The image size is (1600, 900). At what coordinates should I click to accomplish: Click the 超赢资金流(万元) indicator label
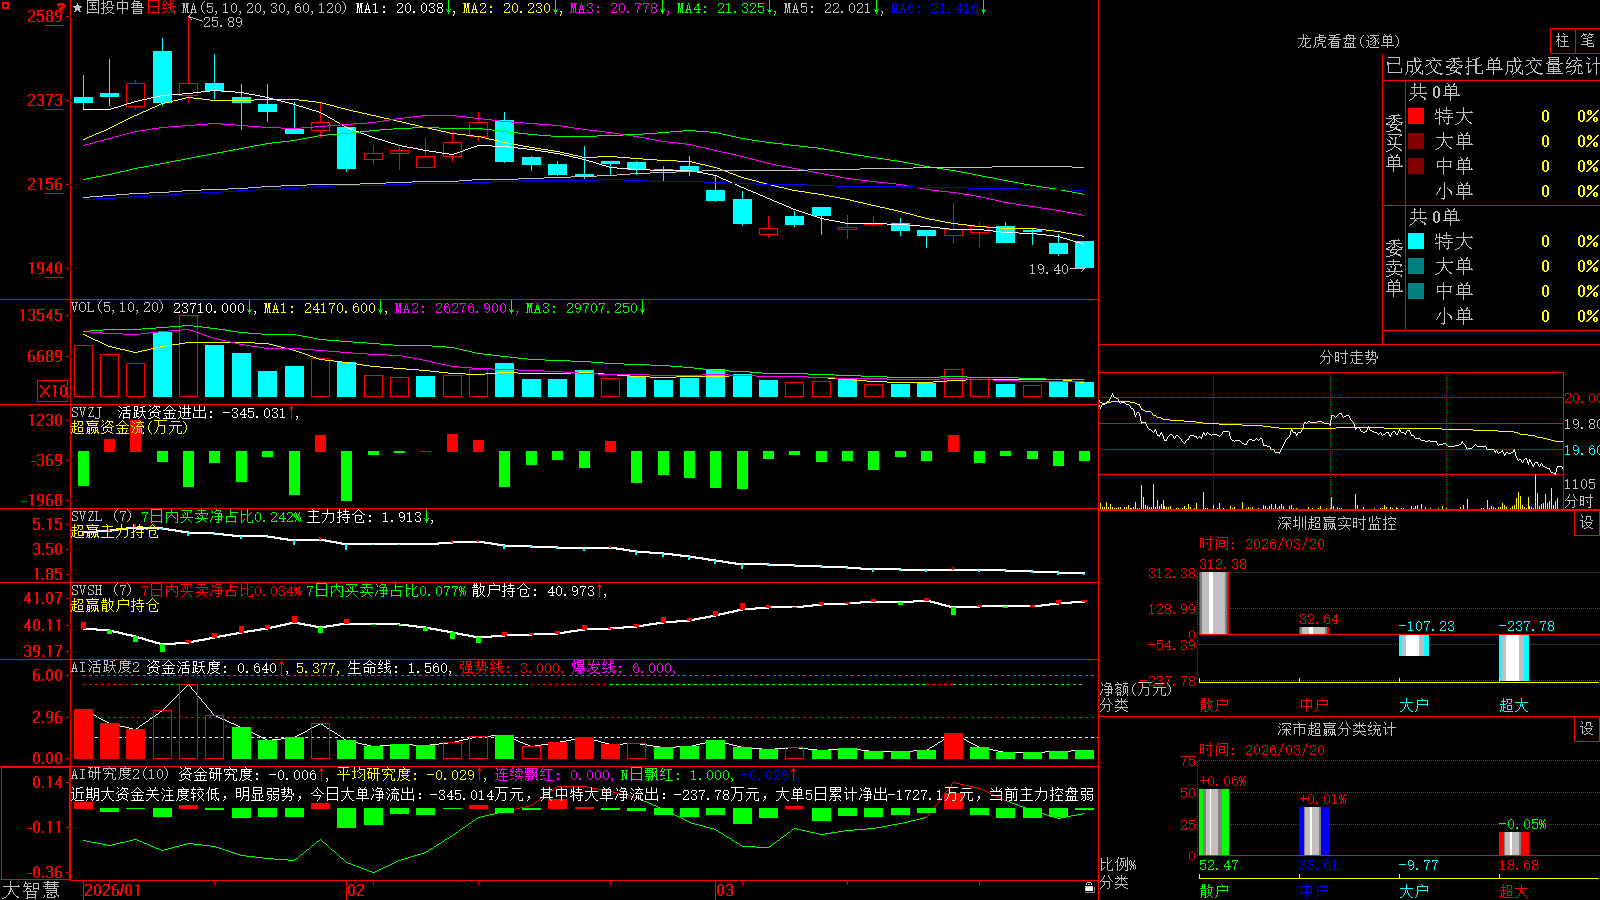[x=129, y=427]
